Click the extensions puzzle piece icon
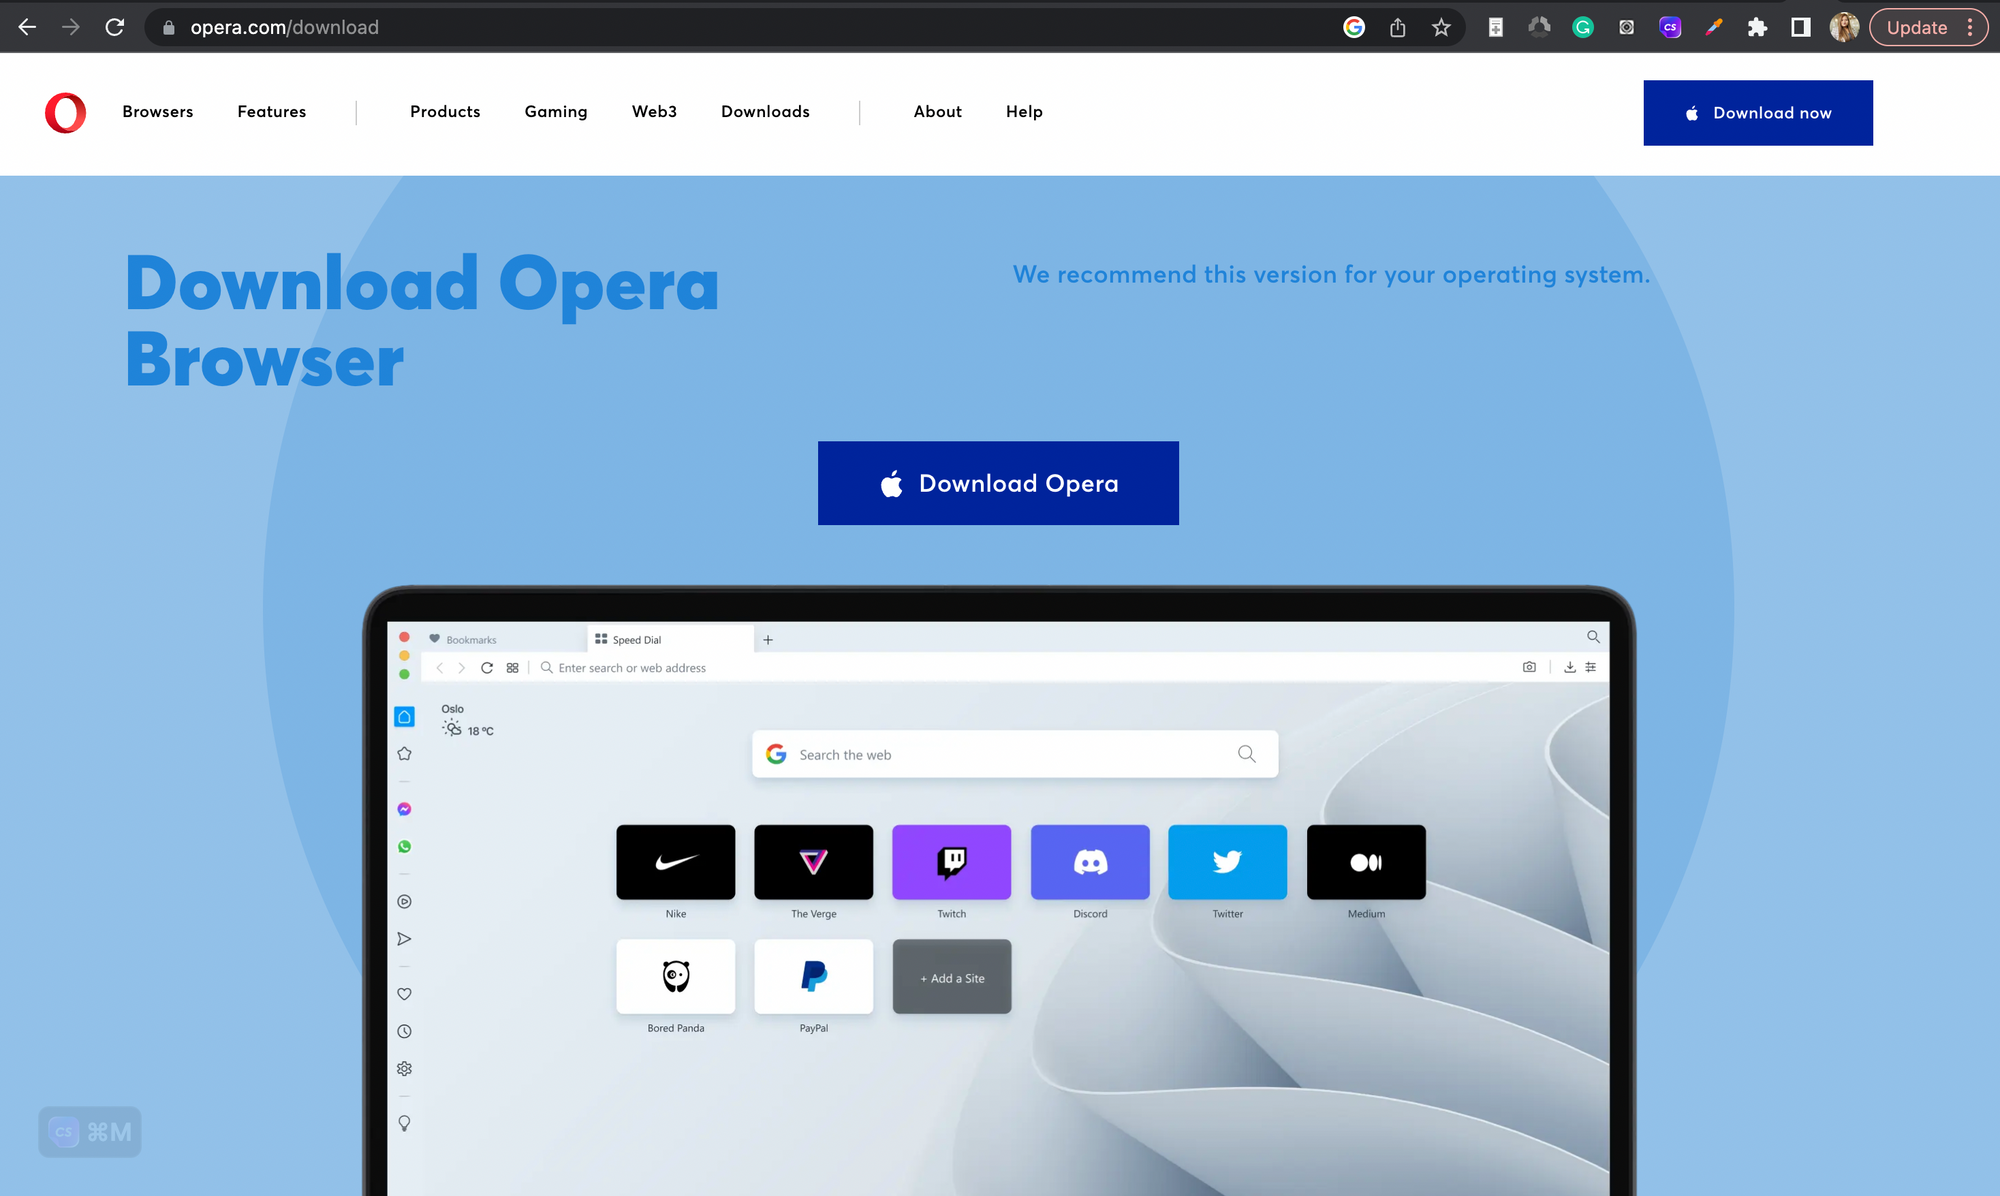 click(x=1757, y=27)
